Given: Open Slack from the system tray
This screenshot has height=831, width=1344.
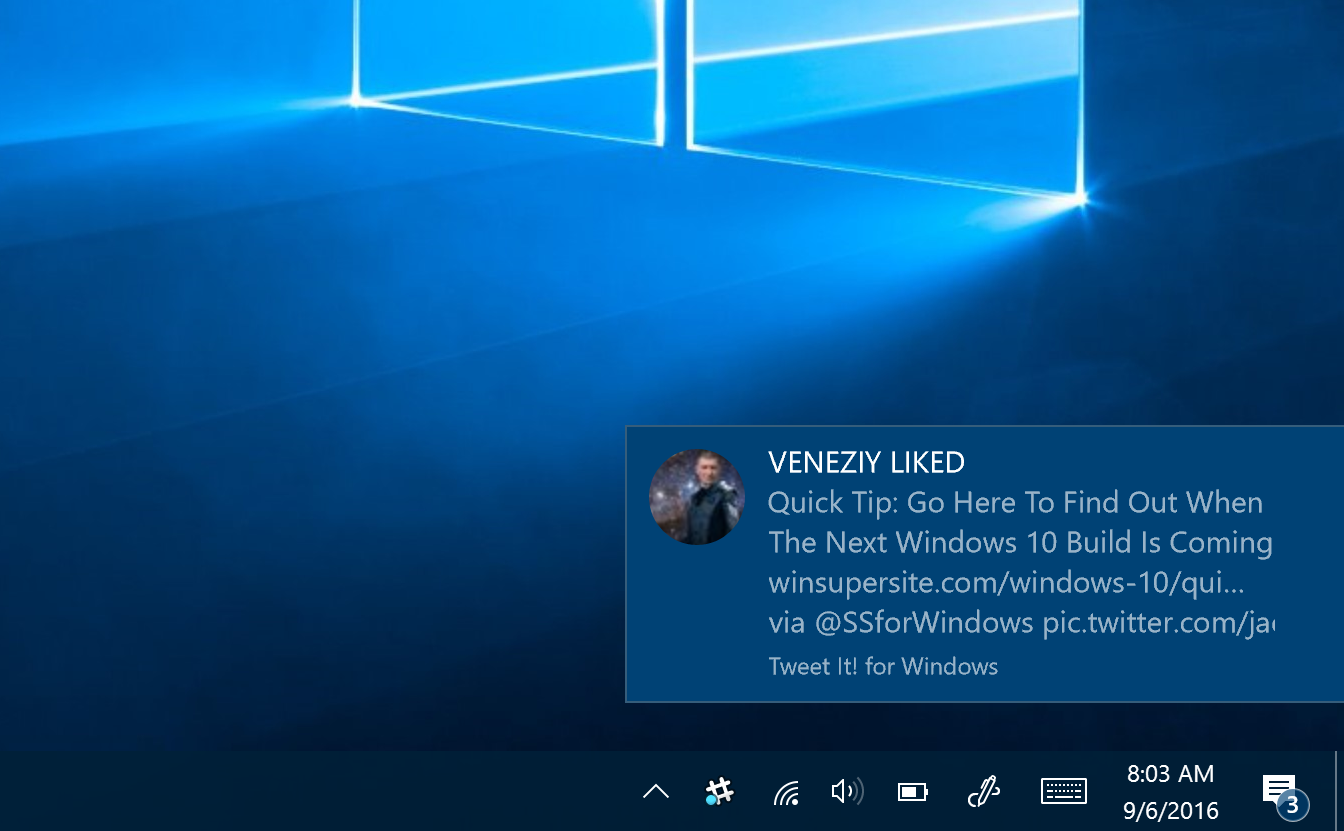Looking at the screenshot, I should [x=718, y=792].
